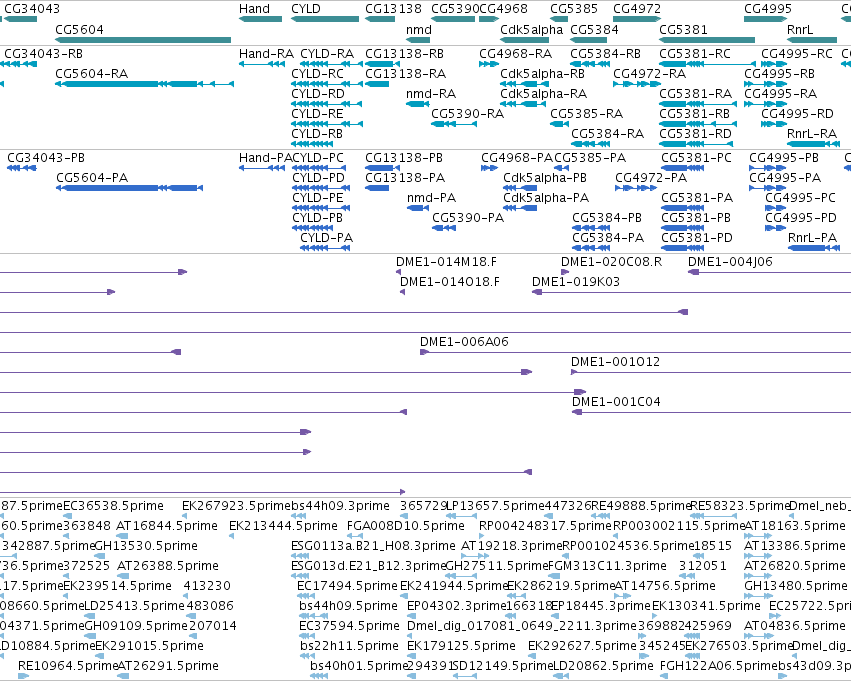Open the CG5381-PC protein label

tap(696, 157)
